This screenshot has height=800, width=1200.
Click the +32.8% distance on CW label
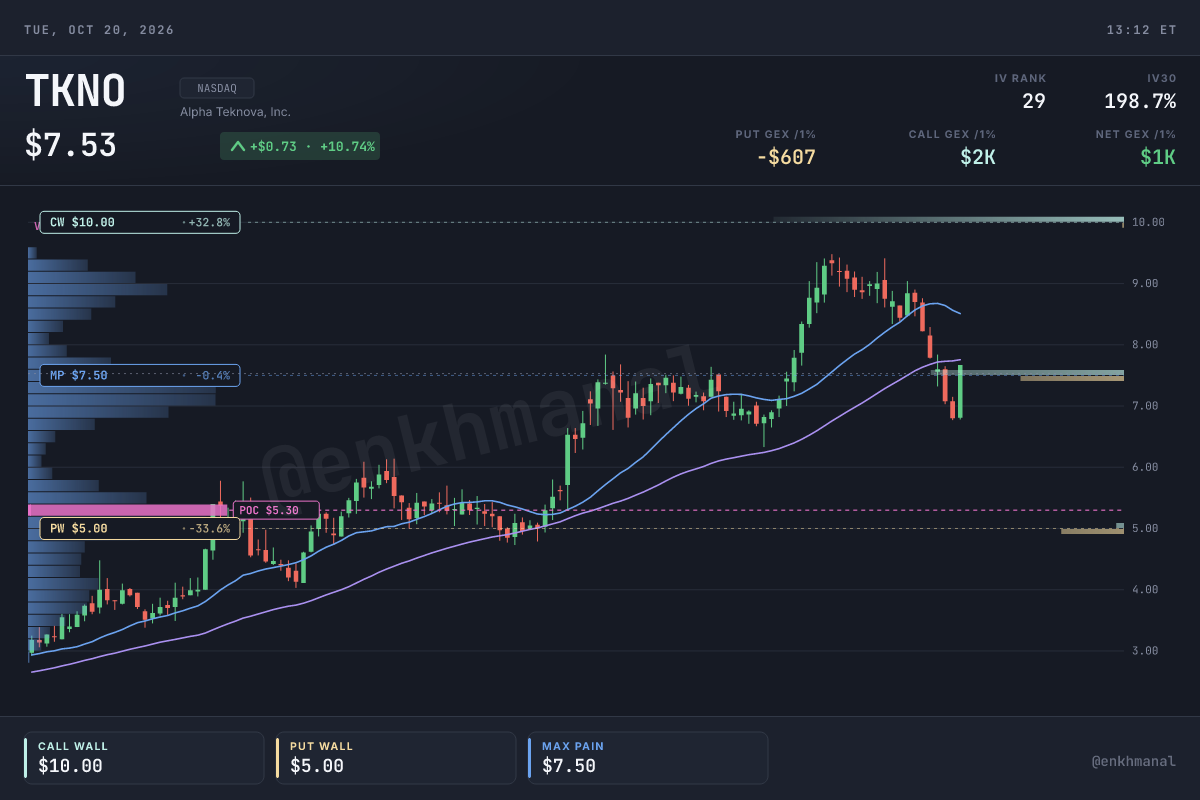(209, 222)
